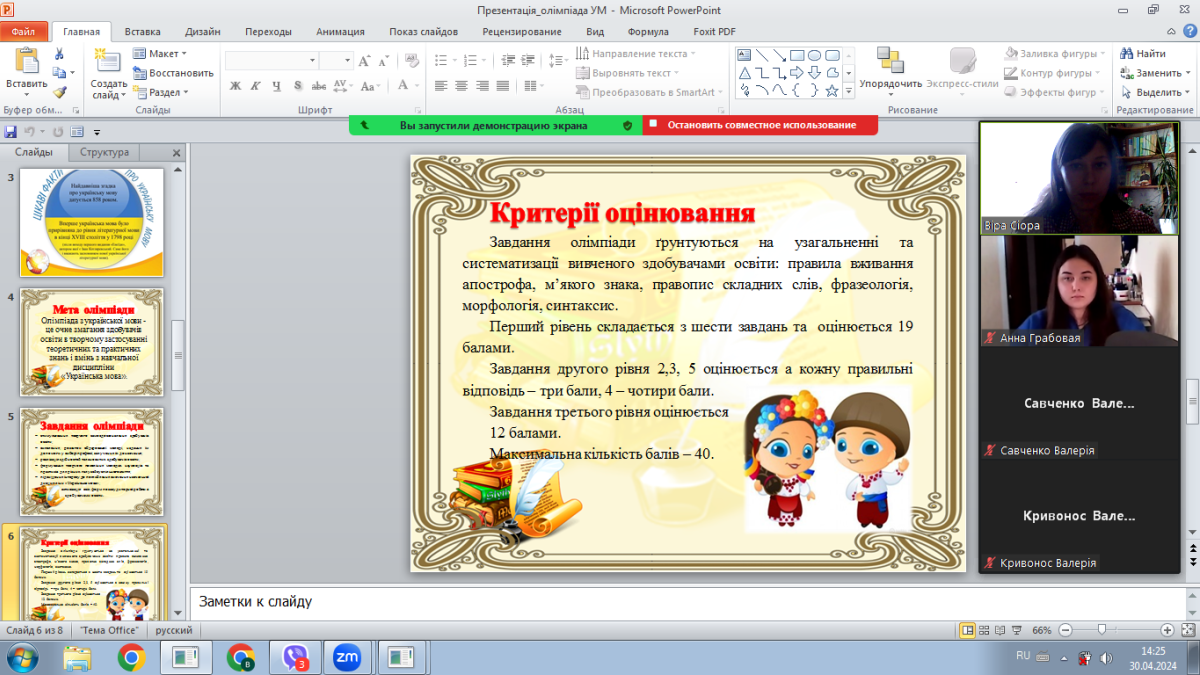Click the zoom slider in status bar

click(x=1102, y=631)
